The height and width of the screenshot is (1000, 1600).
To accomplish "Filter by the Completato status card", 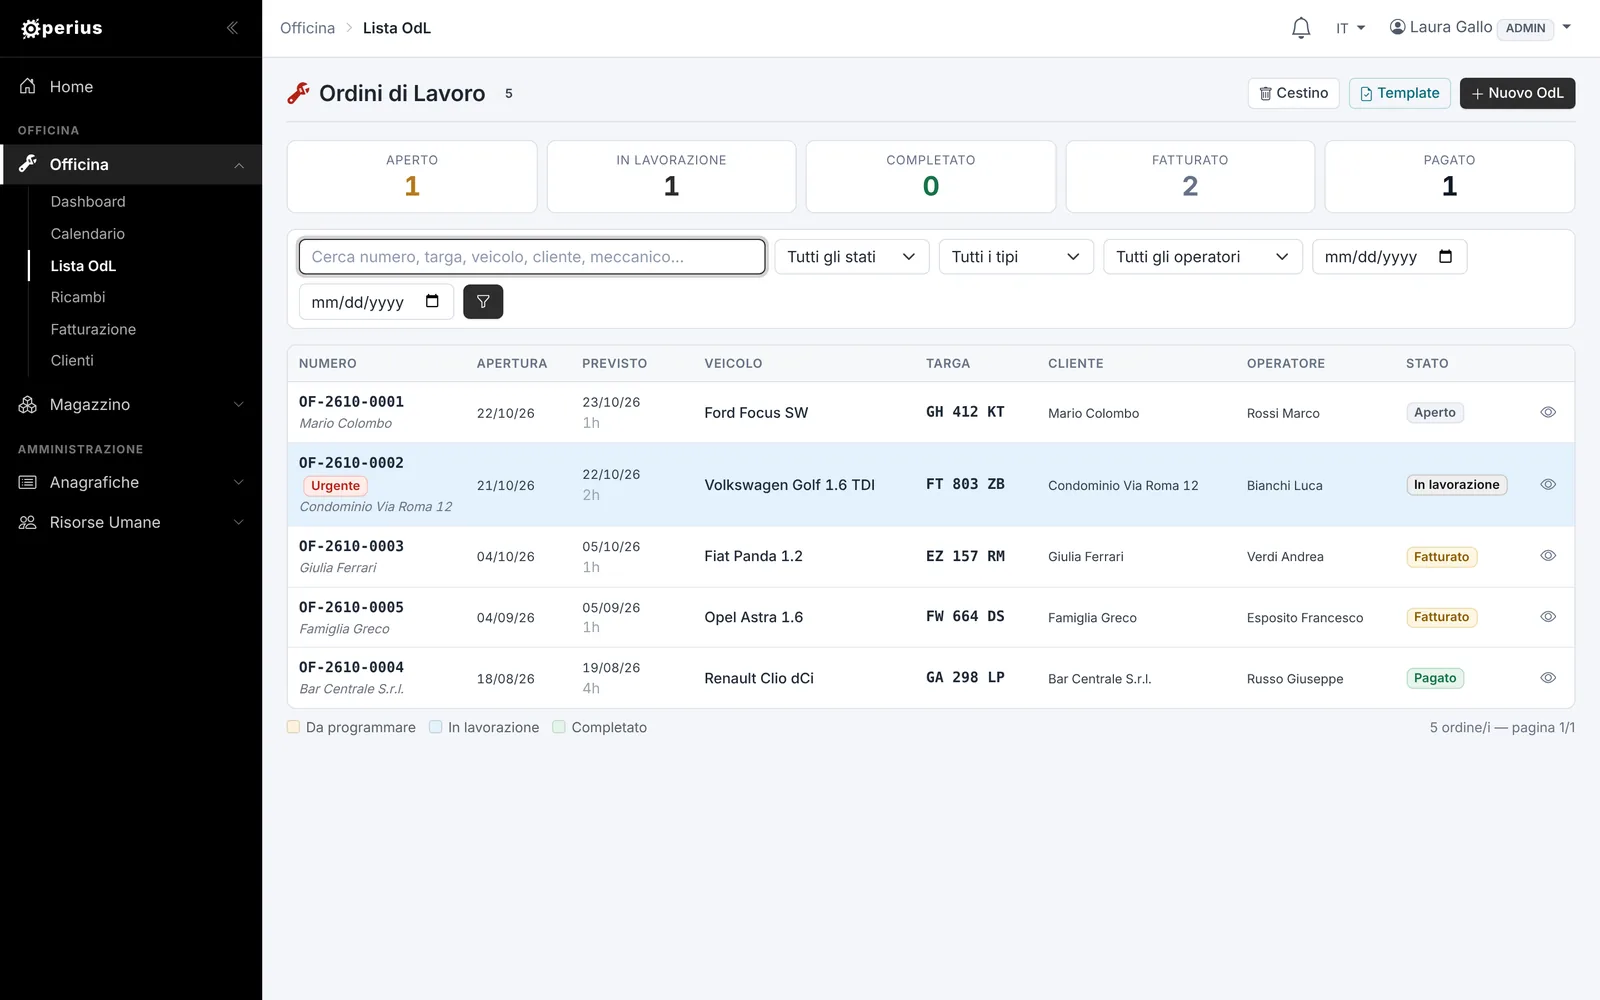I will pyautogui.click(x=931, y=176).
